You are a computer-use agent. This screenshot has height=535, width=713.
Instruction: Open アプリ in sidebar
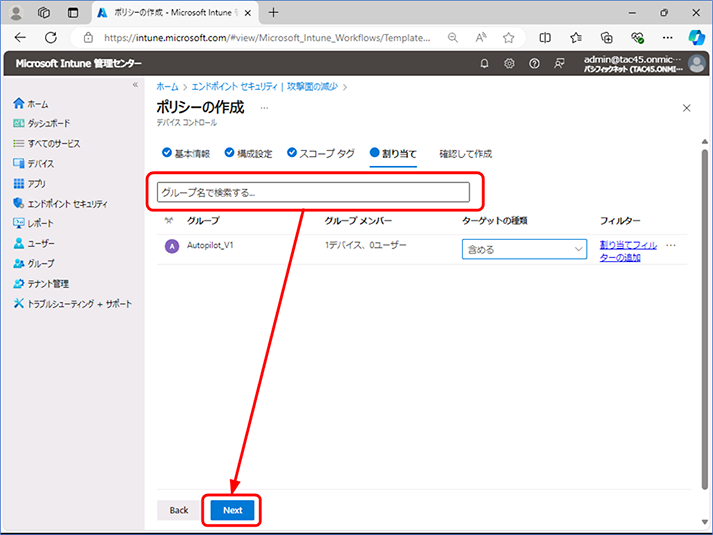click(x=30, y=184)
